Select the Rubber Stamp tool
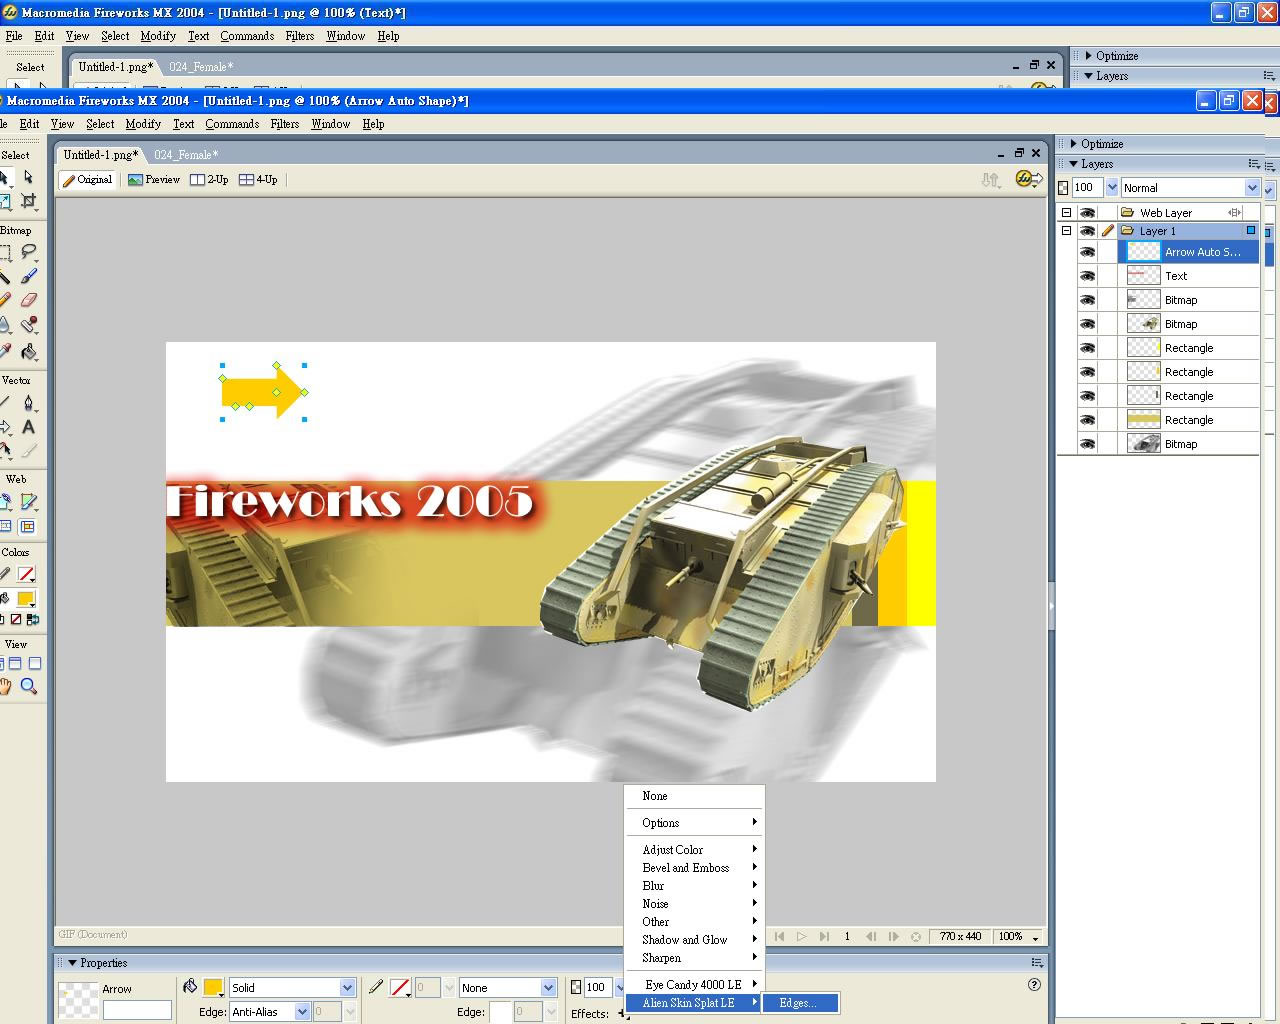Viewport: 1280px width, 1024px height. tap(28, 324)
